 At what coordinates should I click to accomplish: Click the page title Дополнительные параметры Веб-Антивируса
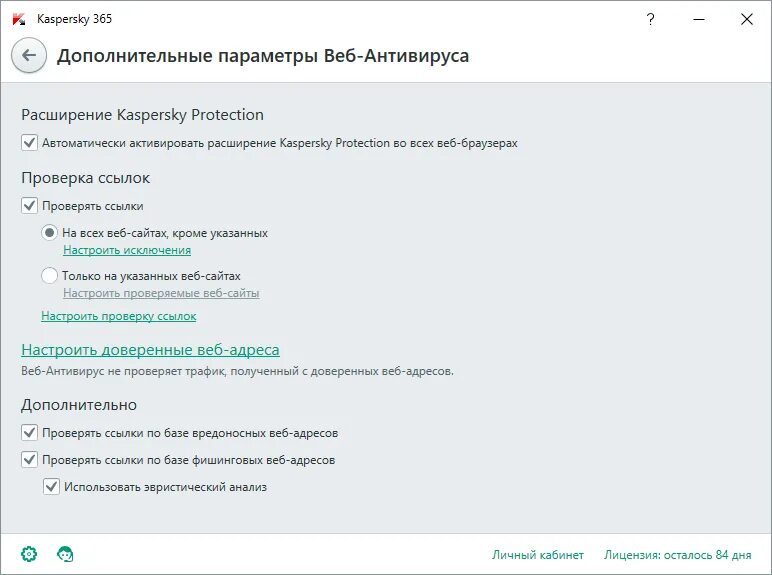[263, 56]
